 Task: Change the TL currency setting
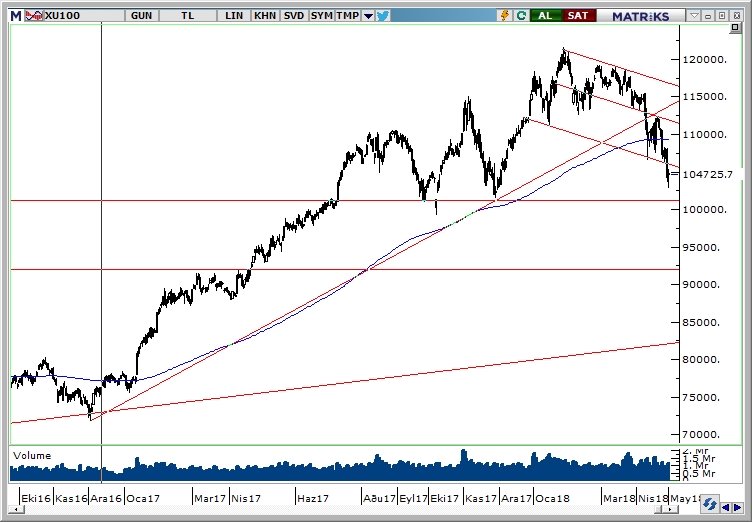point(188,16)
